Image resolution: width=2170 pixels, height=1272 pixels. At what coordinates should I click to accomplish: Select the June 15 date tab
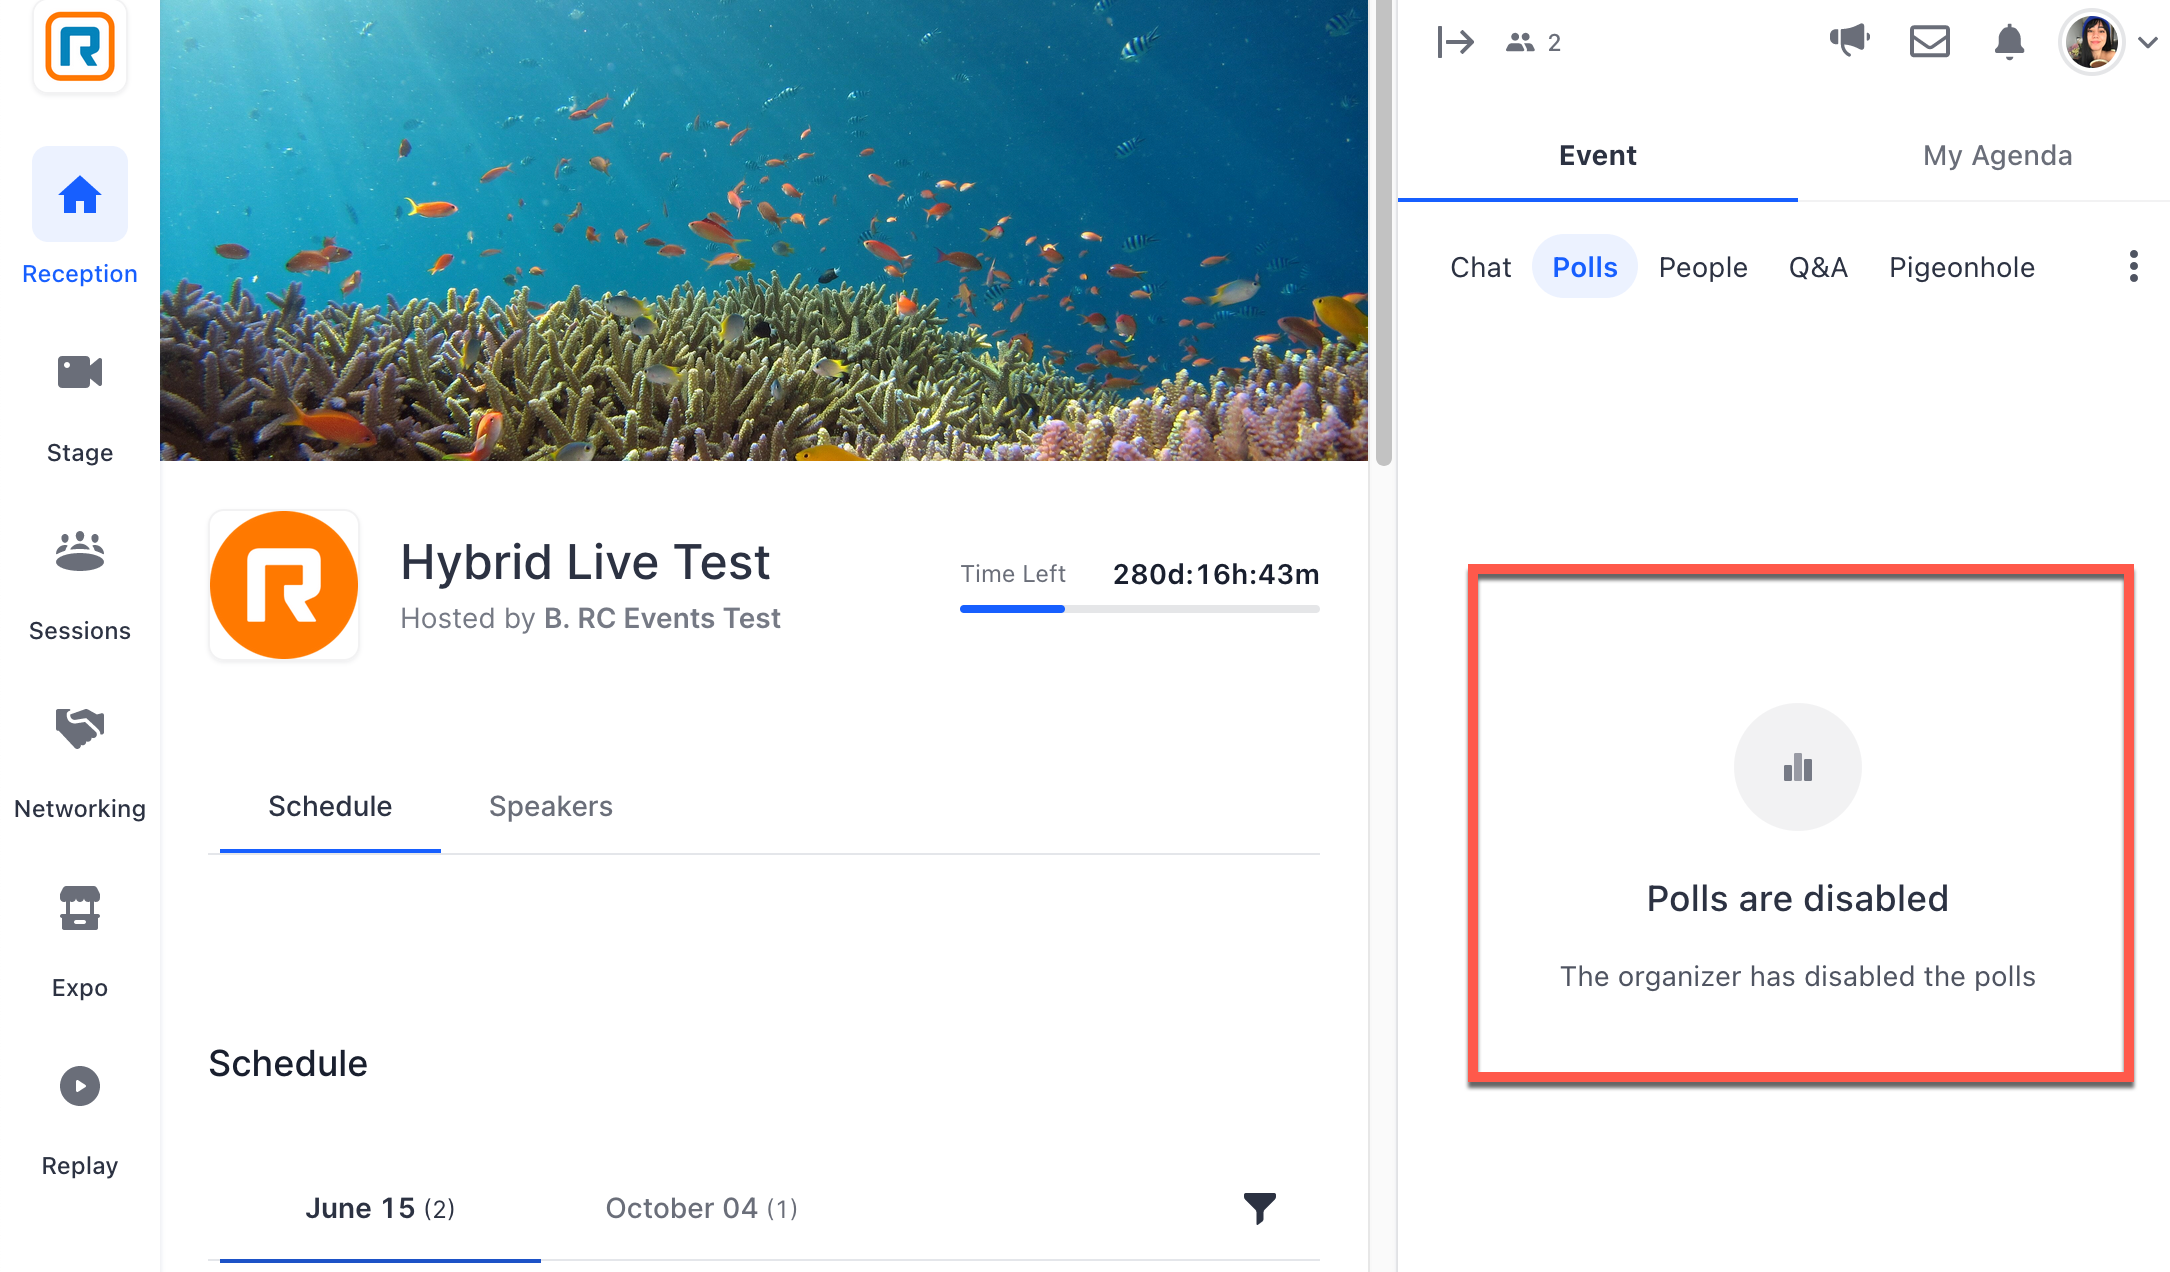click(380, 1208)
